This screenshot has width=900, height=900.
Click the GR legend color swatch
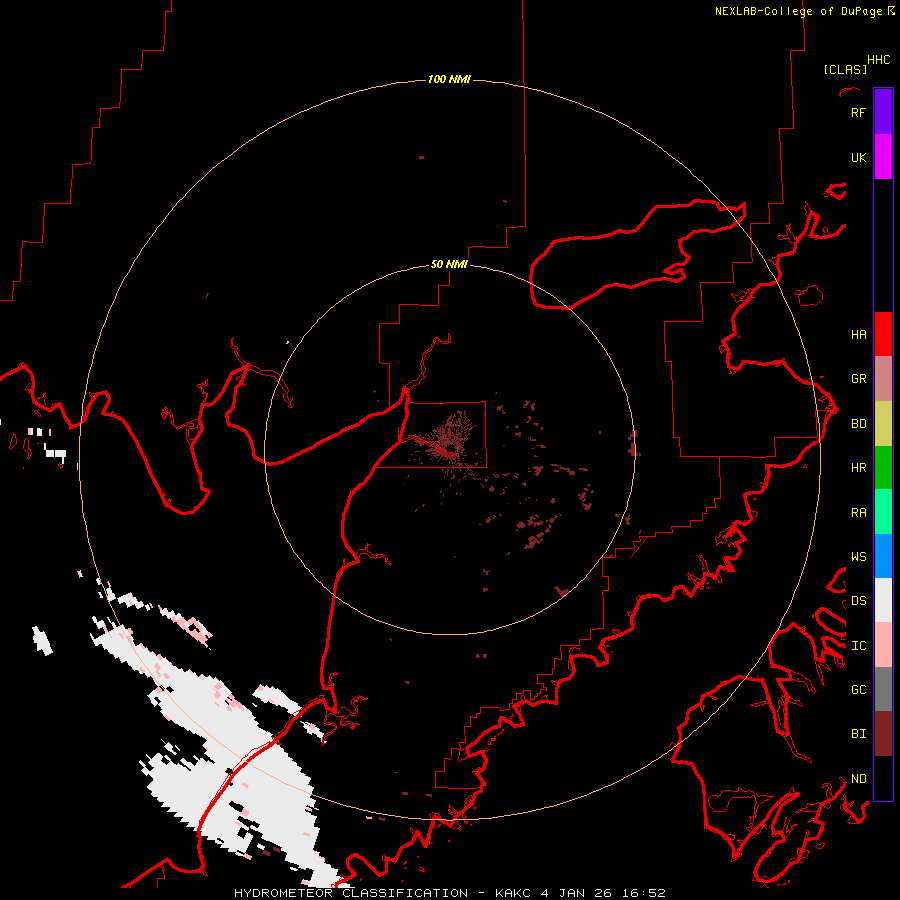[883, 378]
